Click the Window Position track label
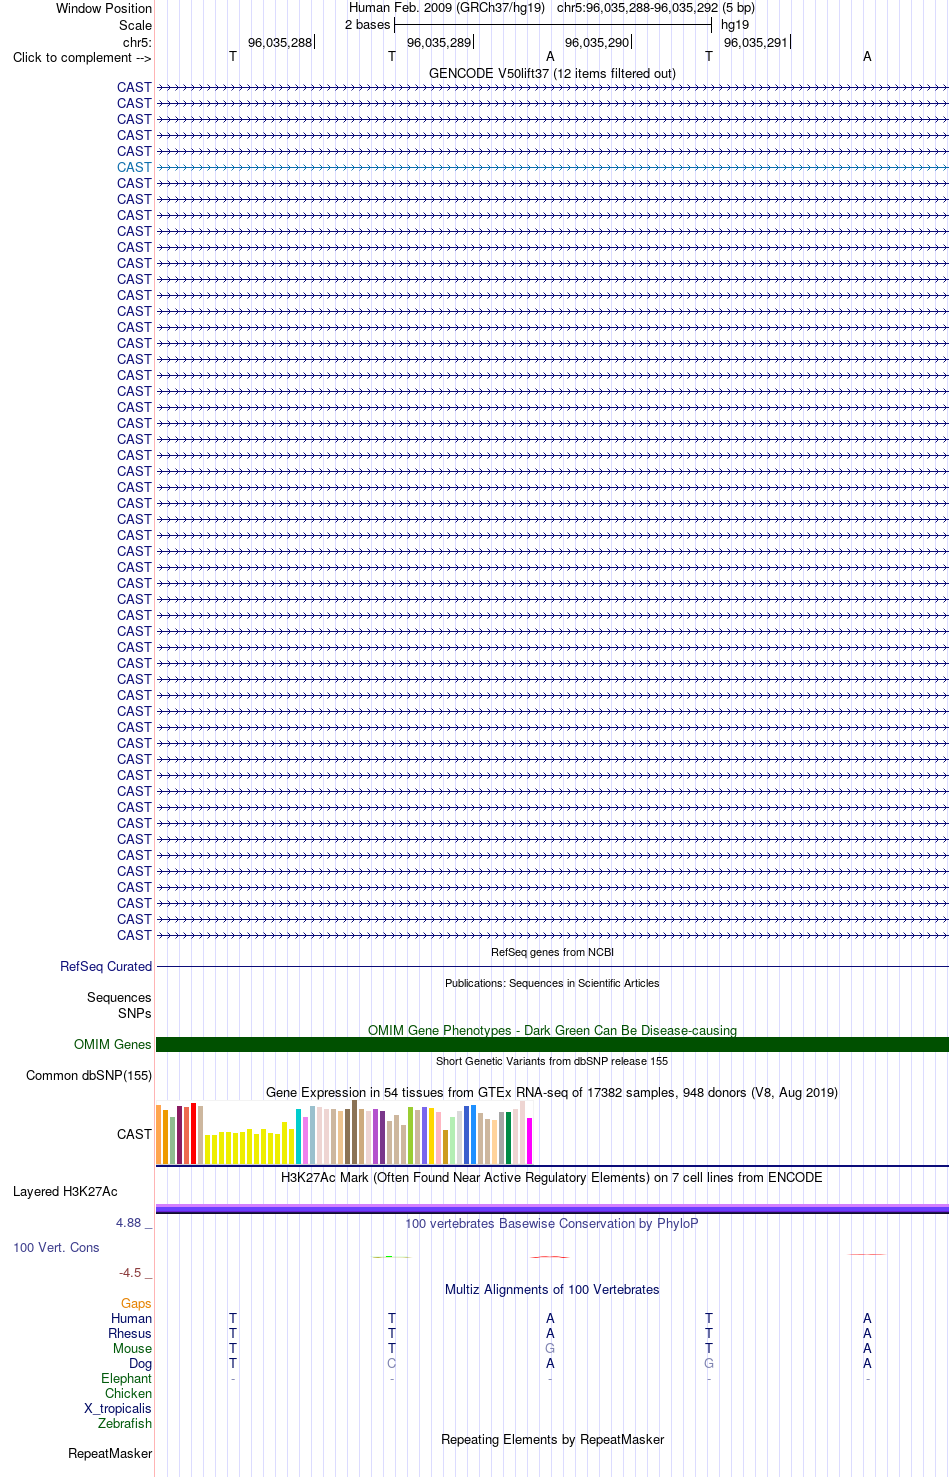This screenshot has height=1477, width=950. pos(104,8)
